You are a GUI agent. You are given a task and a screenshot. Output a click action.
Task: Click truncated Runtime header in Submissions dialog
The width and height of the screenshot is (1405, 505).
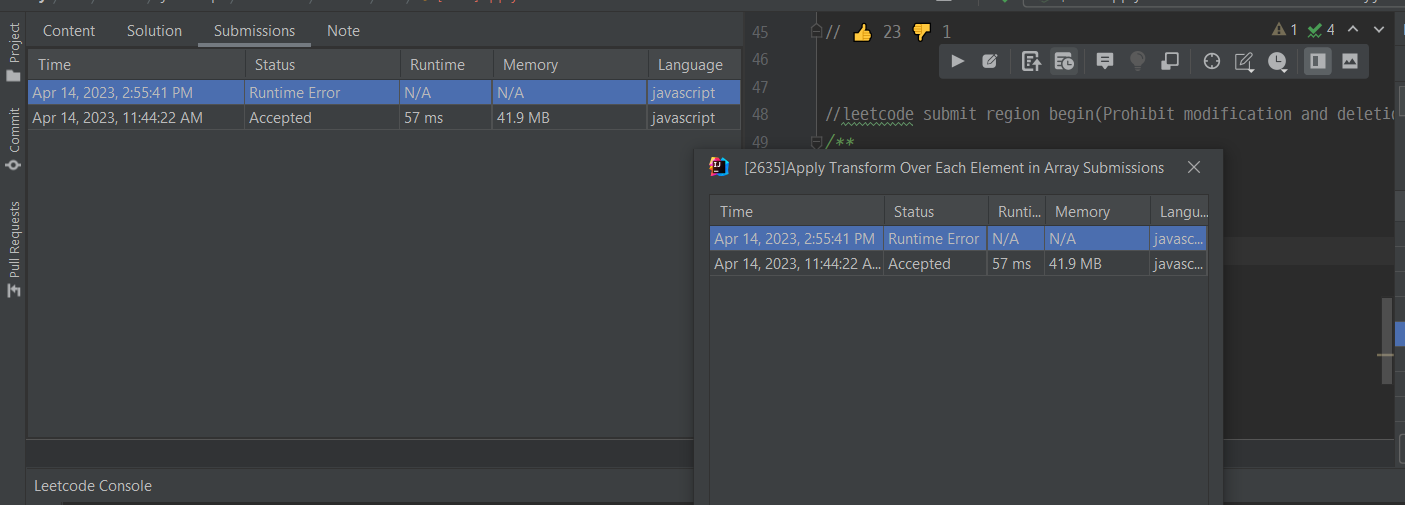pyautogui.click(x=1016, y=212)
